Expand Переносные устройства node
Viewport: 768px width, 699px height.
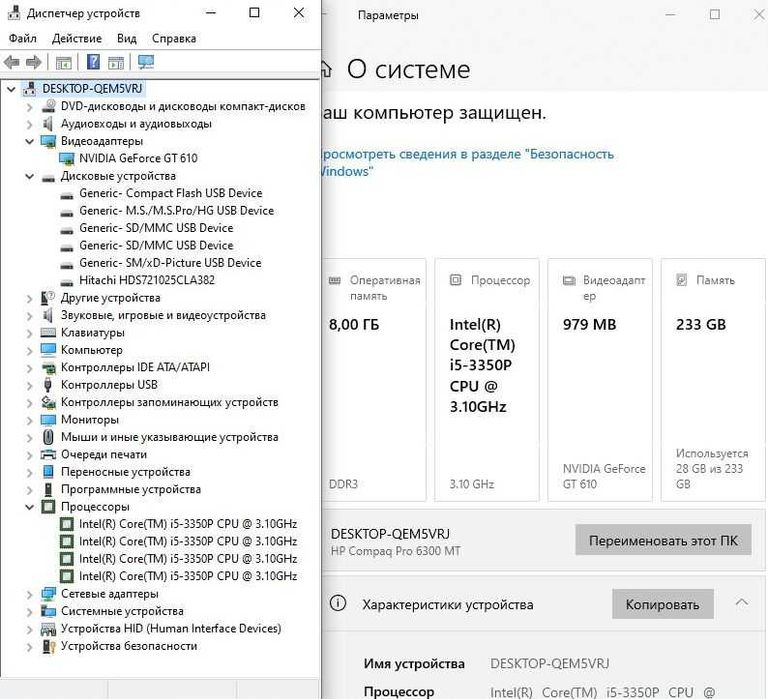(29, 472)
